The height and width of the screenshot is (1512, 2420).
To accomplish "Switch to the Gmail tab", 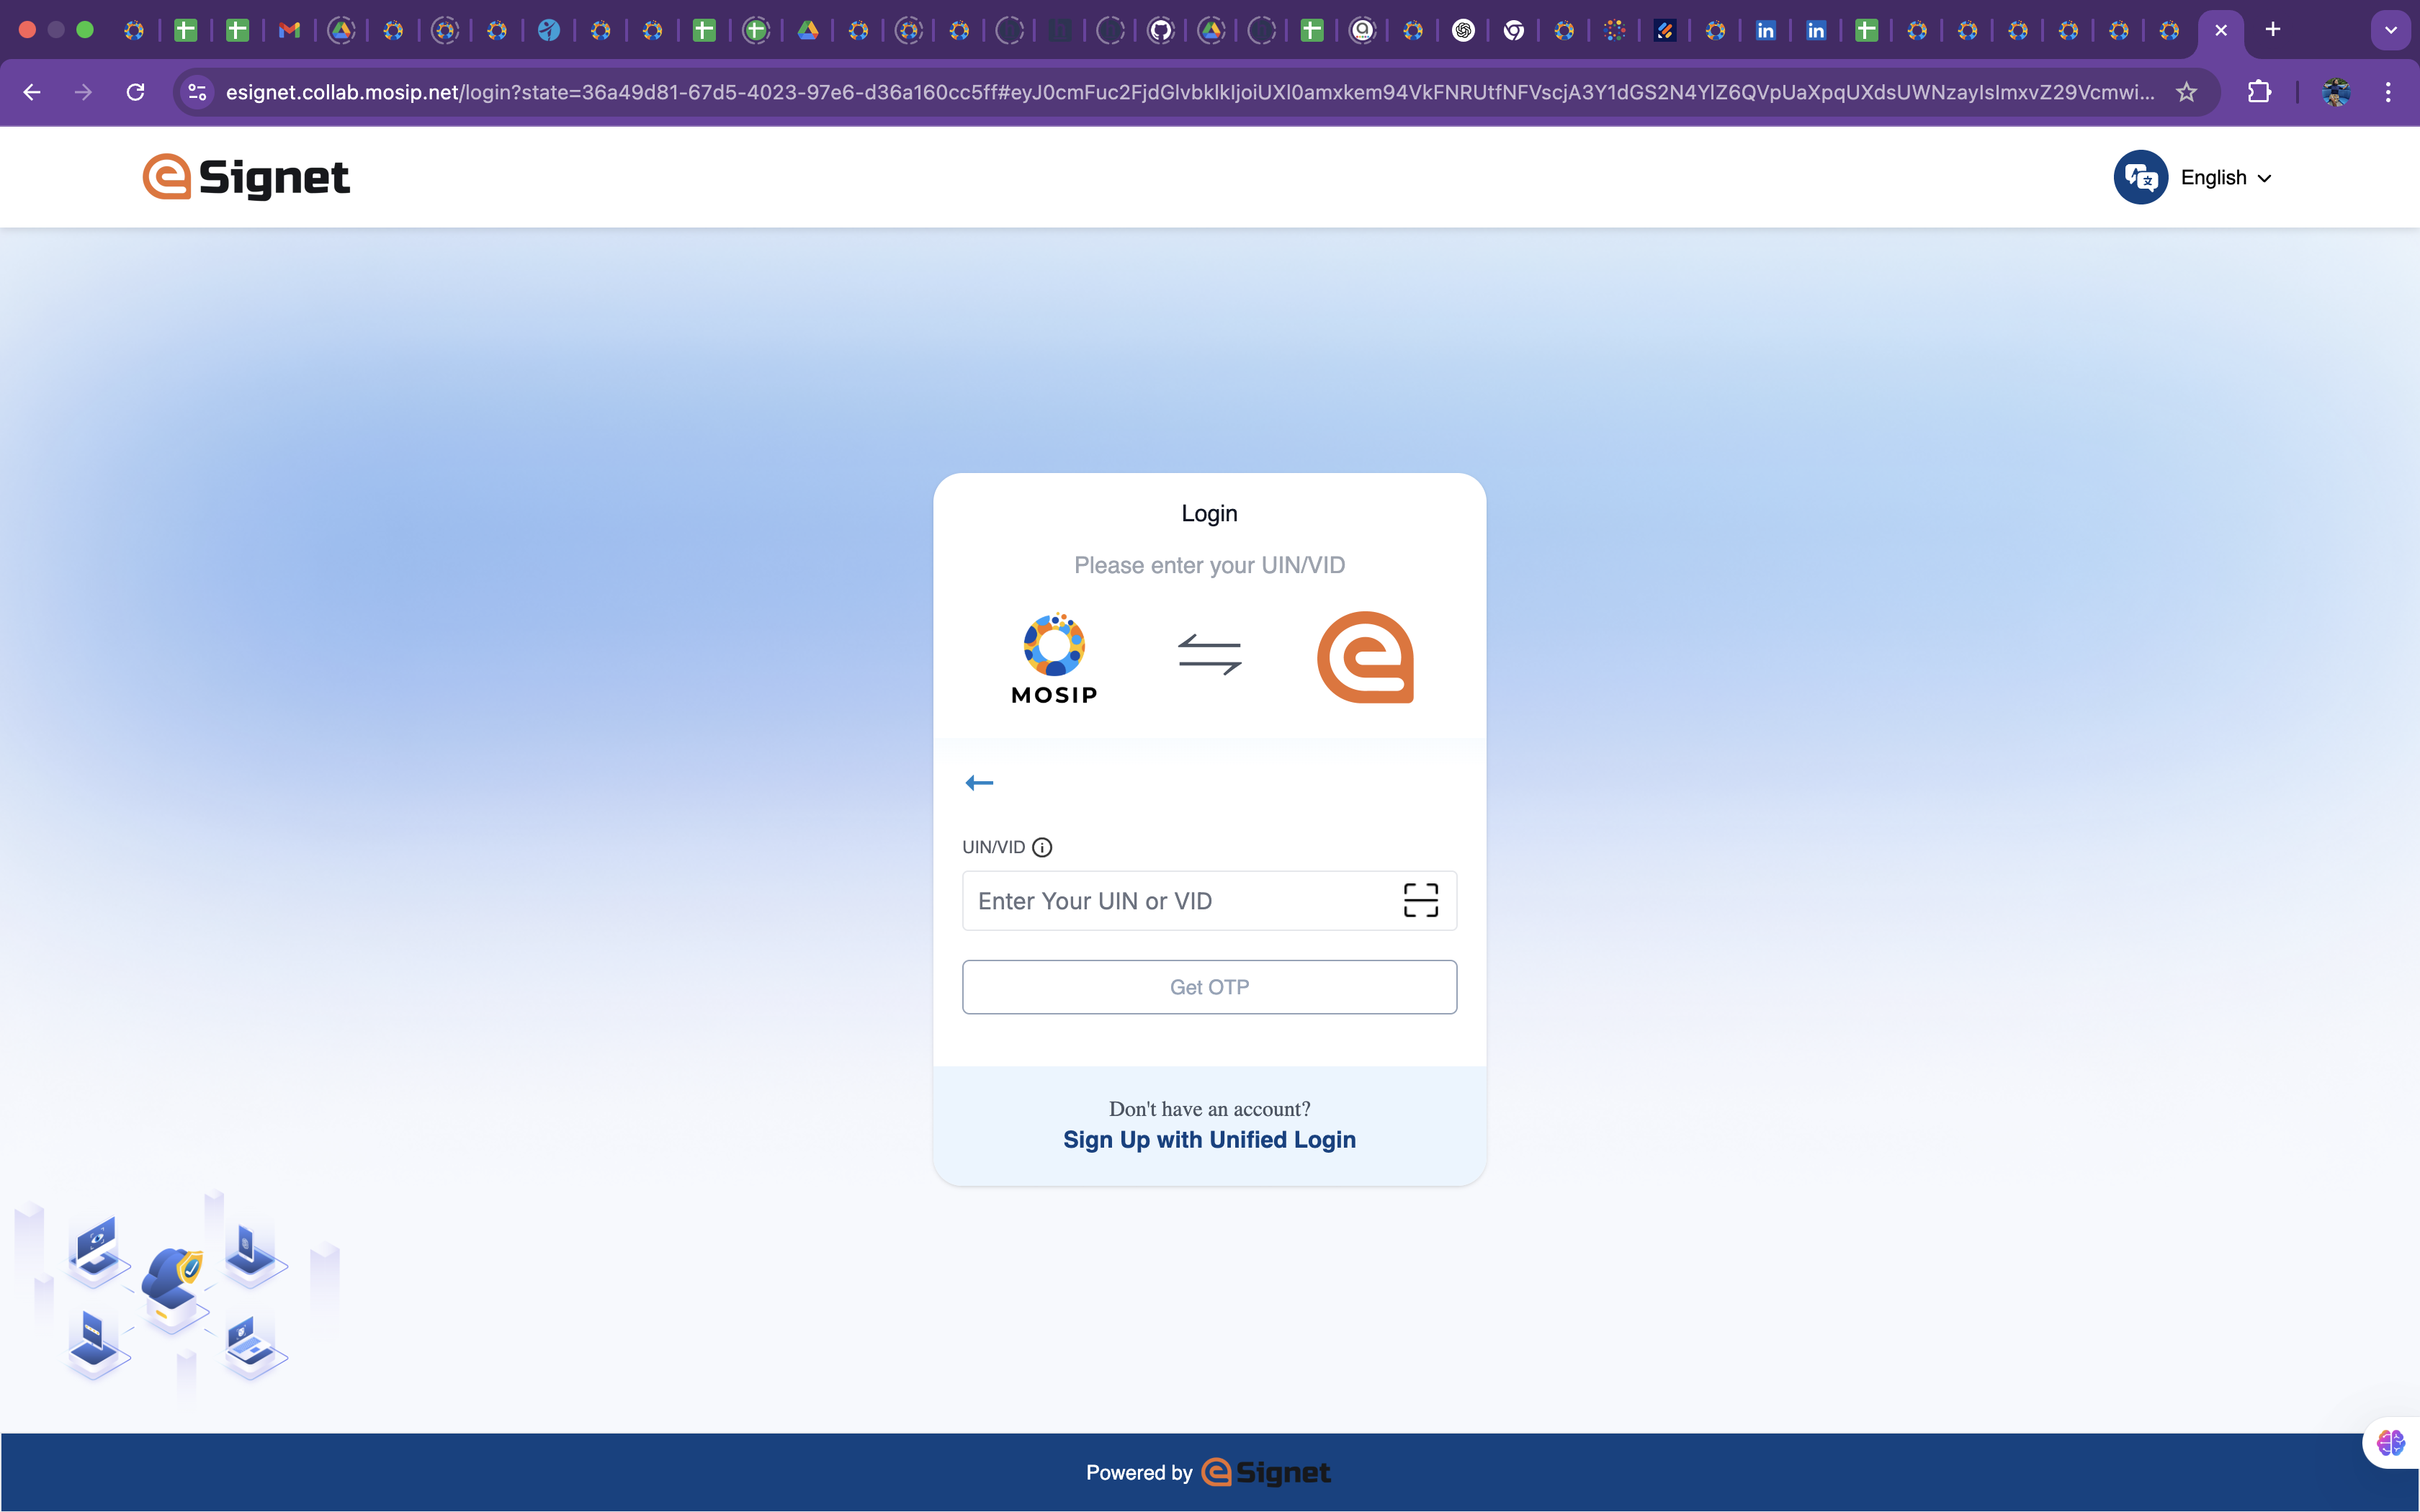I will coord(290,30).
